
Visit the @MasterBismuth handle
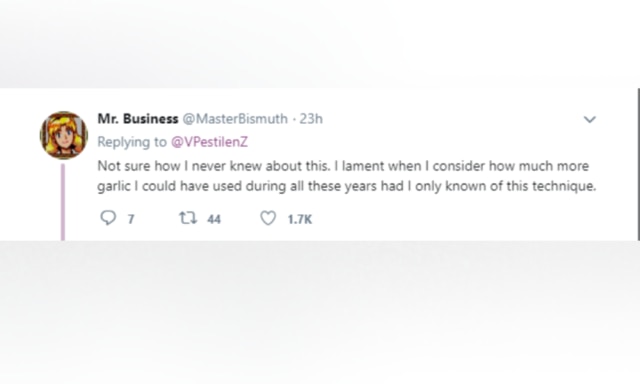(235, 119)
